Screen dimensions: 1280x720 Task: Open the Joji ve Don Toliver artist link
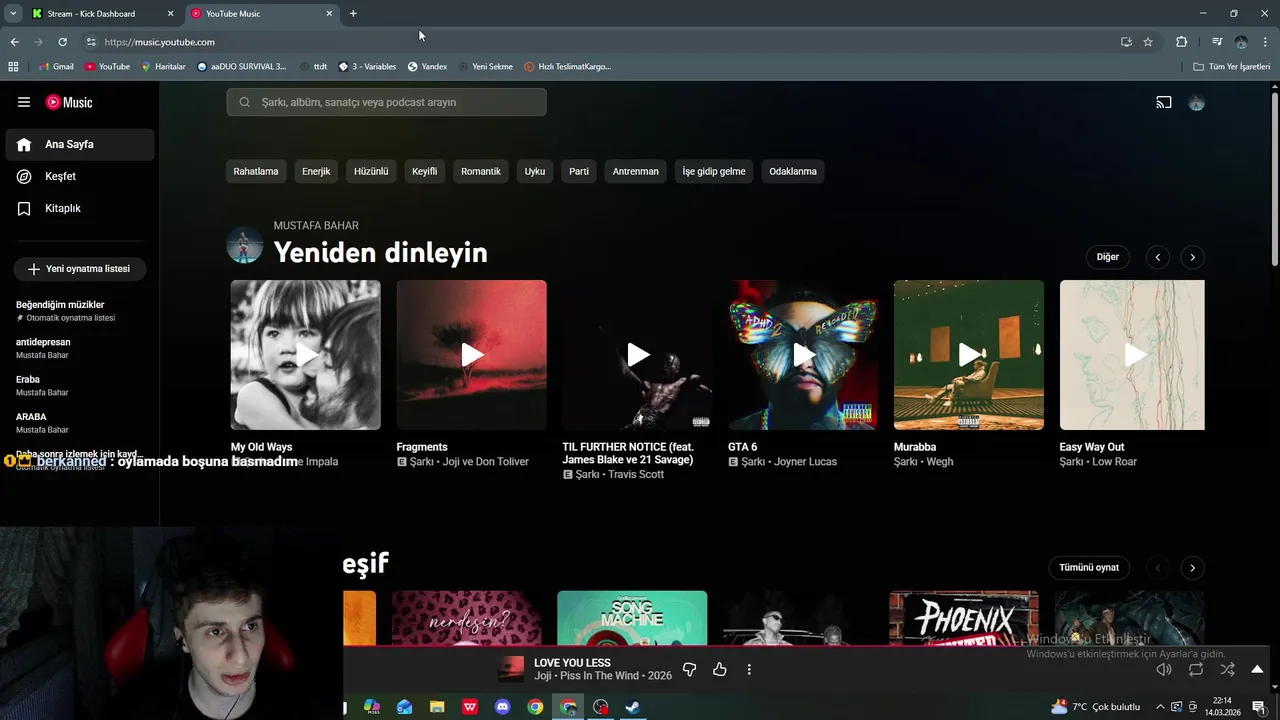point(486,462)
